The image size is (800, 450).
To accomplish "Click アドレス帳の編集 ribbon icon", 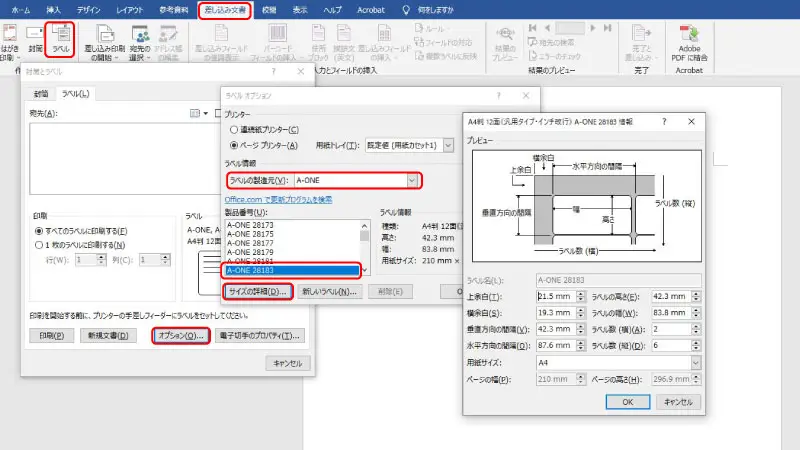I will [168, 42].
